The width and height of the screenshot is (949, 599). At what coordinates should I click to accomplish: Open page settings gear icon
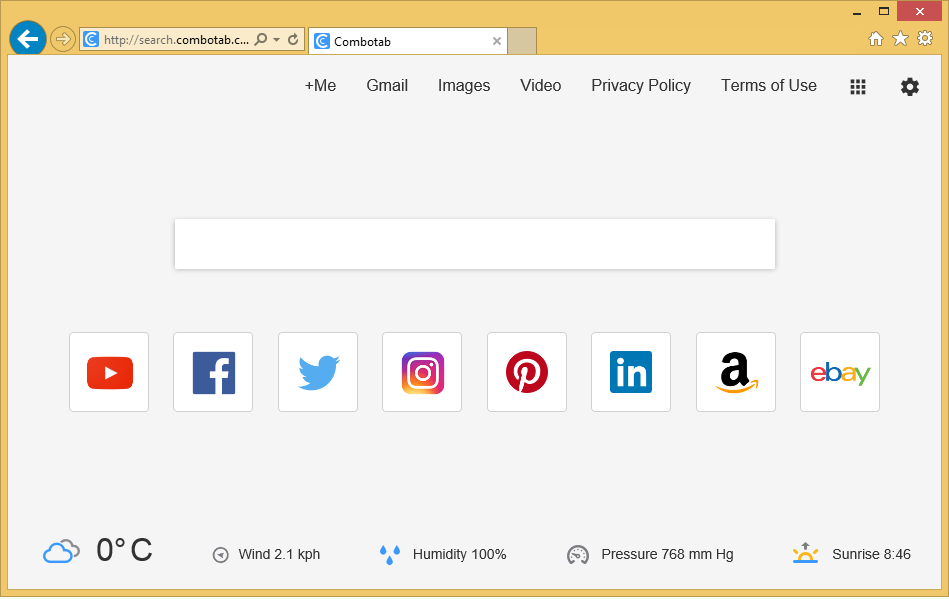point(909,87)
